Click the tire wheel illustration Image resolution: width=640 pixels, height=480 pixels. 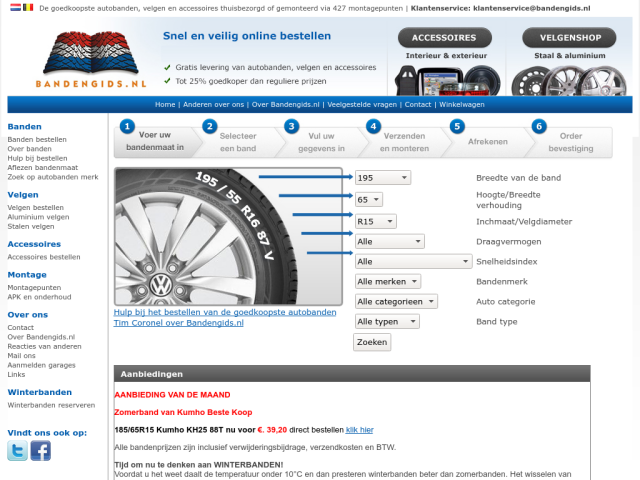pos(228,236)
